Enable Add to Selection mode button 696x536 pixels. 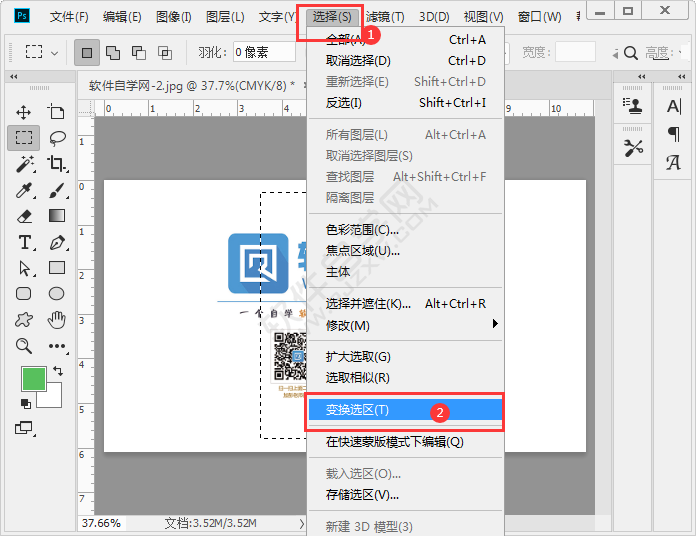pos(113,53)
